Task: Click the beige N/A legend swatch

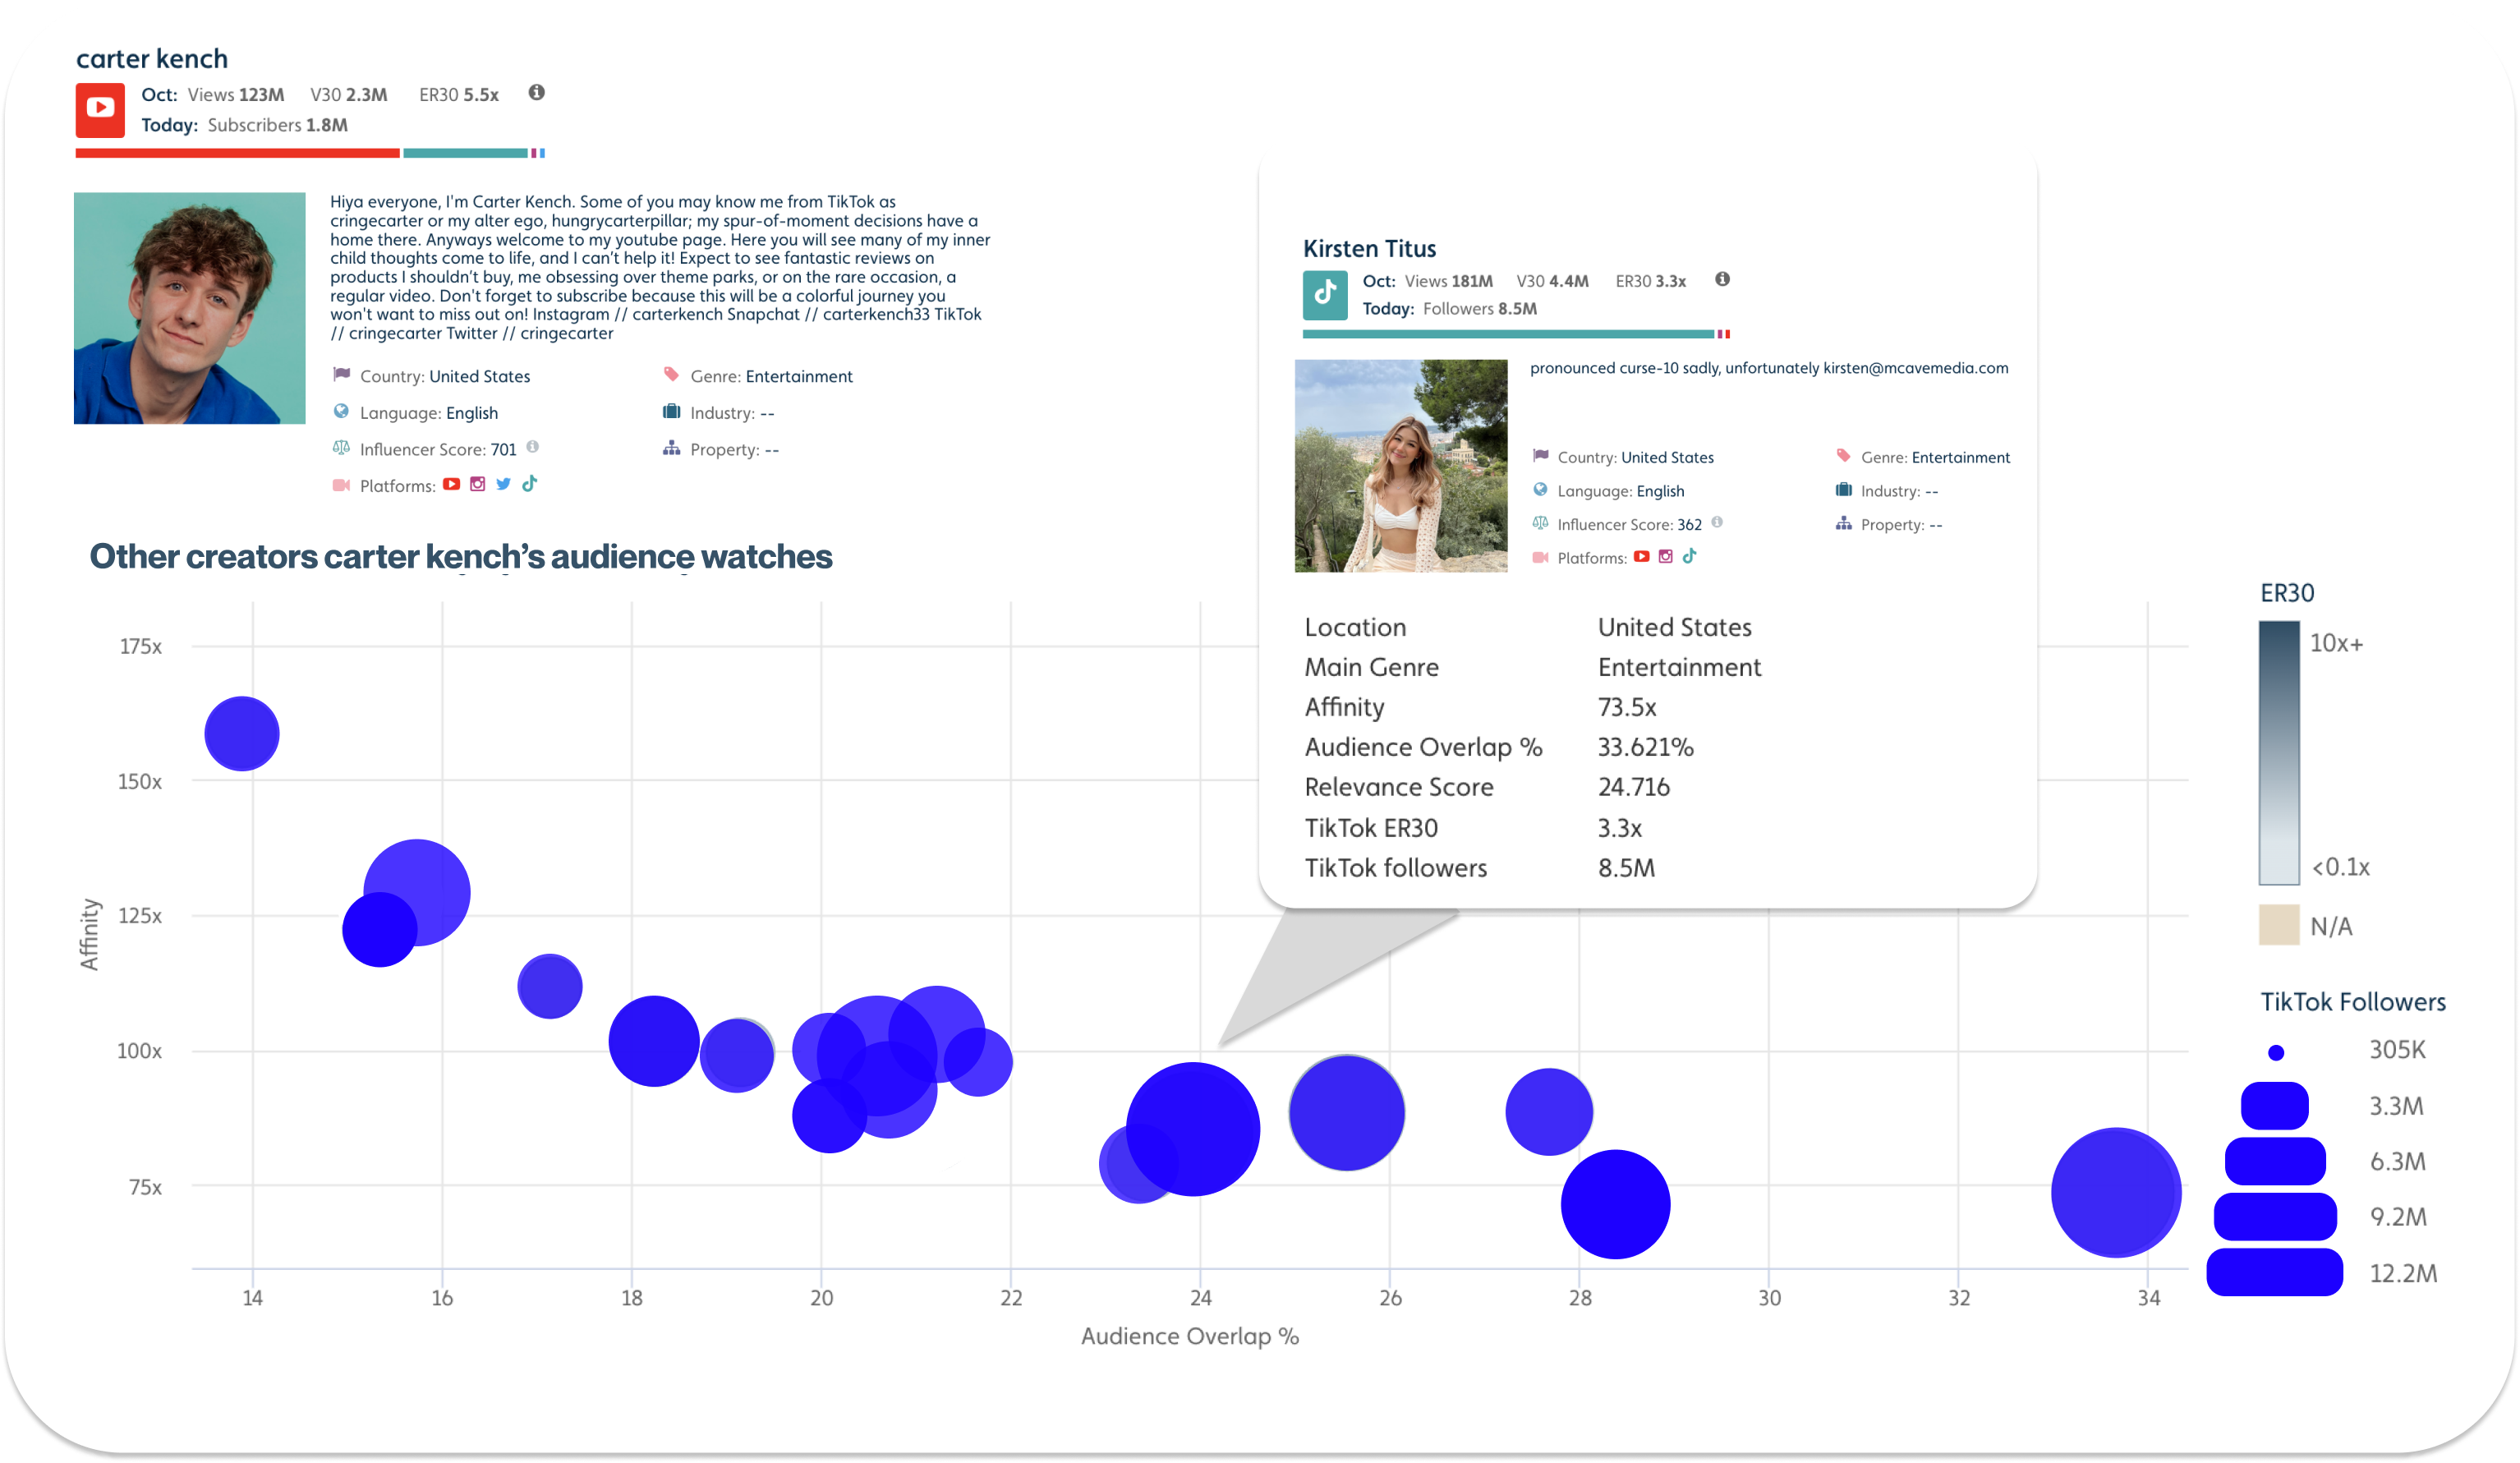Action: [x=2278, y=925]
